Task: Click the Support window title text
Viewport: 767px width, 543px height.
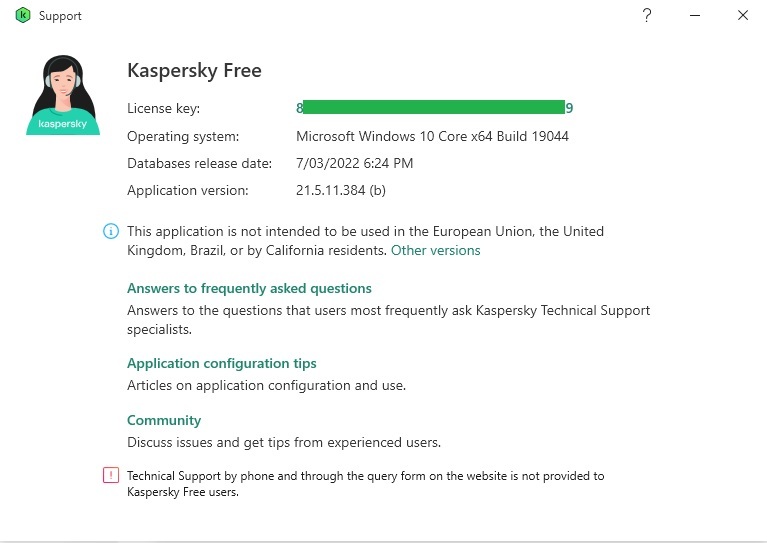Action: pyautogui.click(x=60, y=16)
